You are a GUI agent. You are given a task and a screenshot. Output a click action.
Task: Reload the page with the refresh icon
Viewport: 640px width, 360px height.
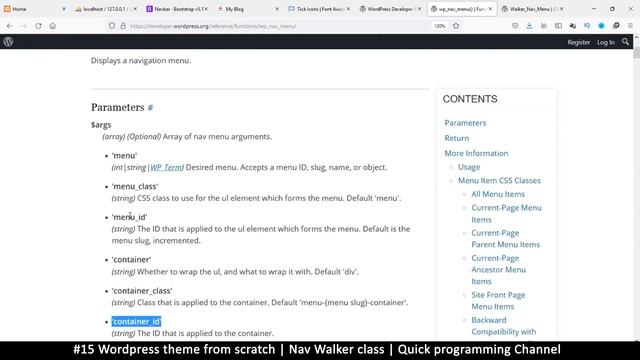pos(38,26)
